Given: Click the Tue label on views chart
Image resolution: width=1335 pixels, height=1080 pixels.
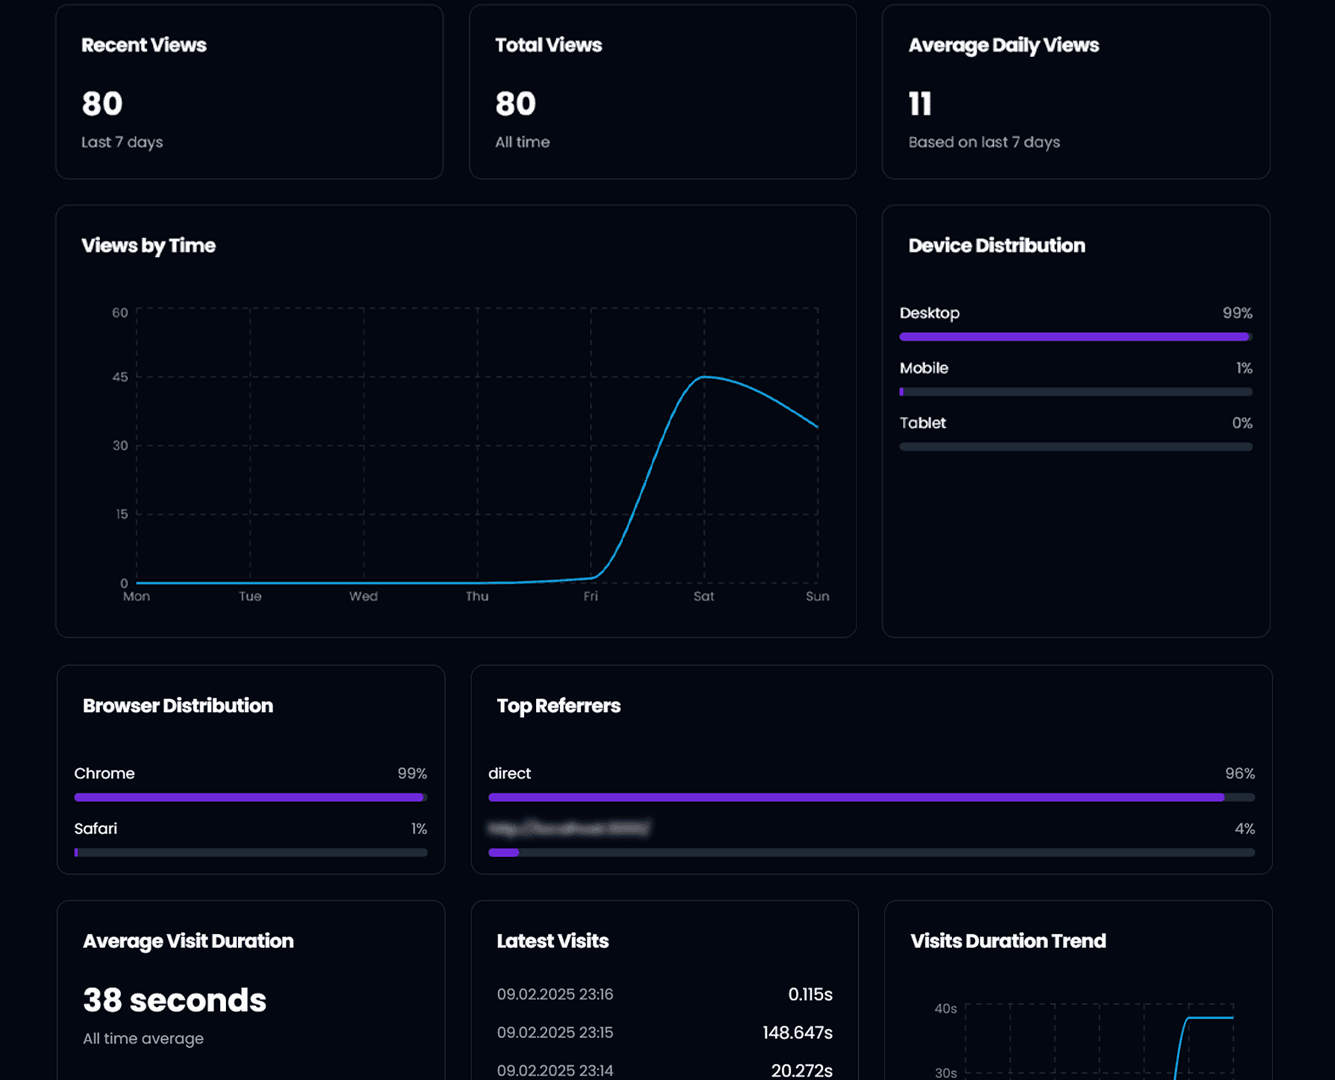Looking at the screenshot, I should point(250,596).
